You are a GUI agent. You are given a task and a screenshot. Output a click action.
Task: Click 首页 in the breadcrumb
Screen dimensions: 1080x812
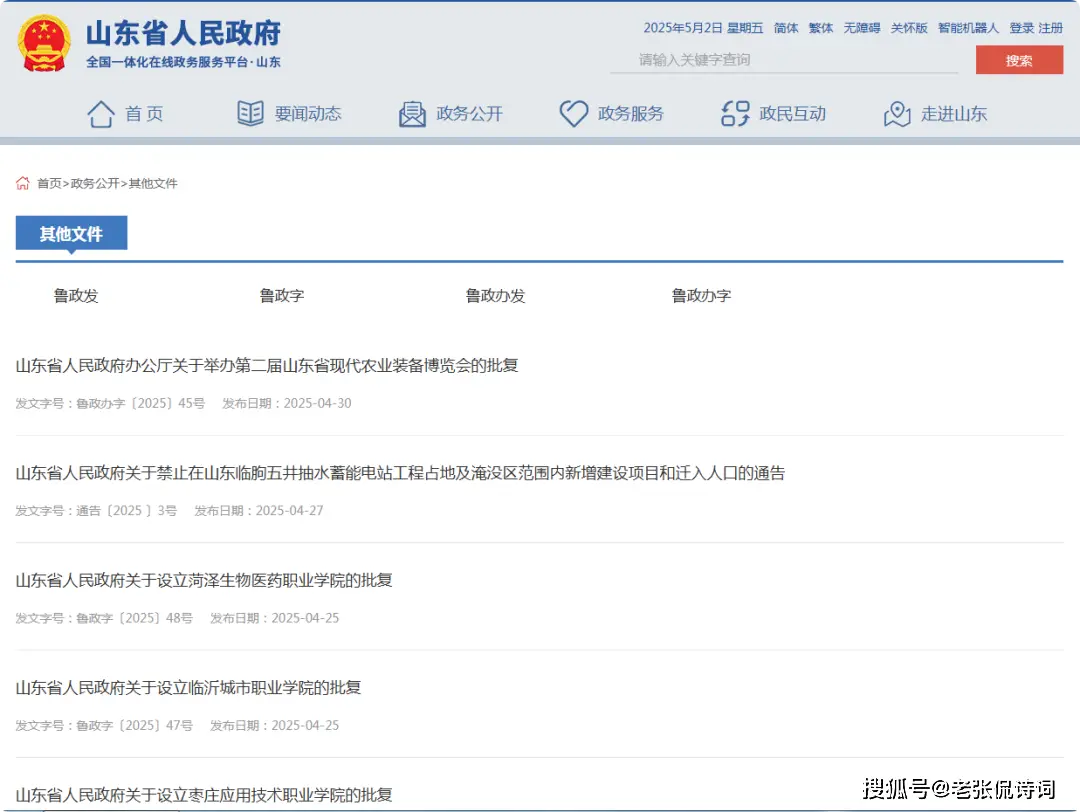49,183
